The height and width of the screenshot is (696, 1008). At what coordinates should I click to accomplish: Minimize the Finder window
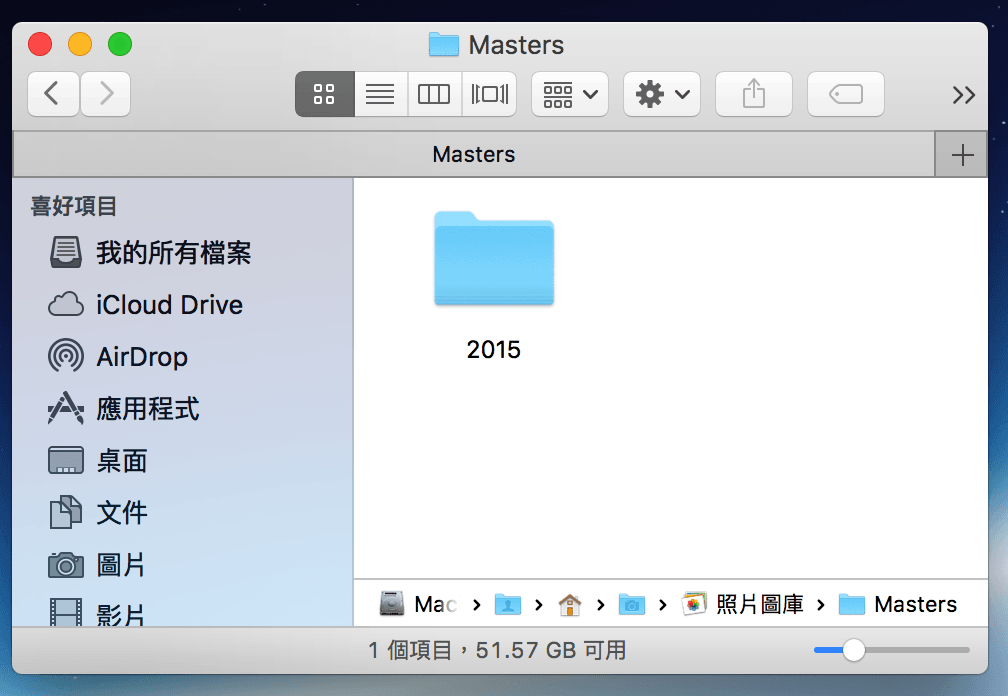[80, 44]
